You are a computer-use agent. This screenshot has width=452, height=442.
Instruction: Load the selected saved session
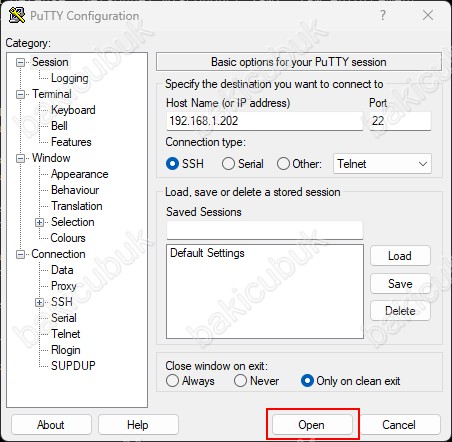[400, 256]
